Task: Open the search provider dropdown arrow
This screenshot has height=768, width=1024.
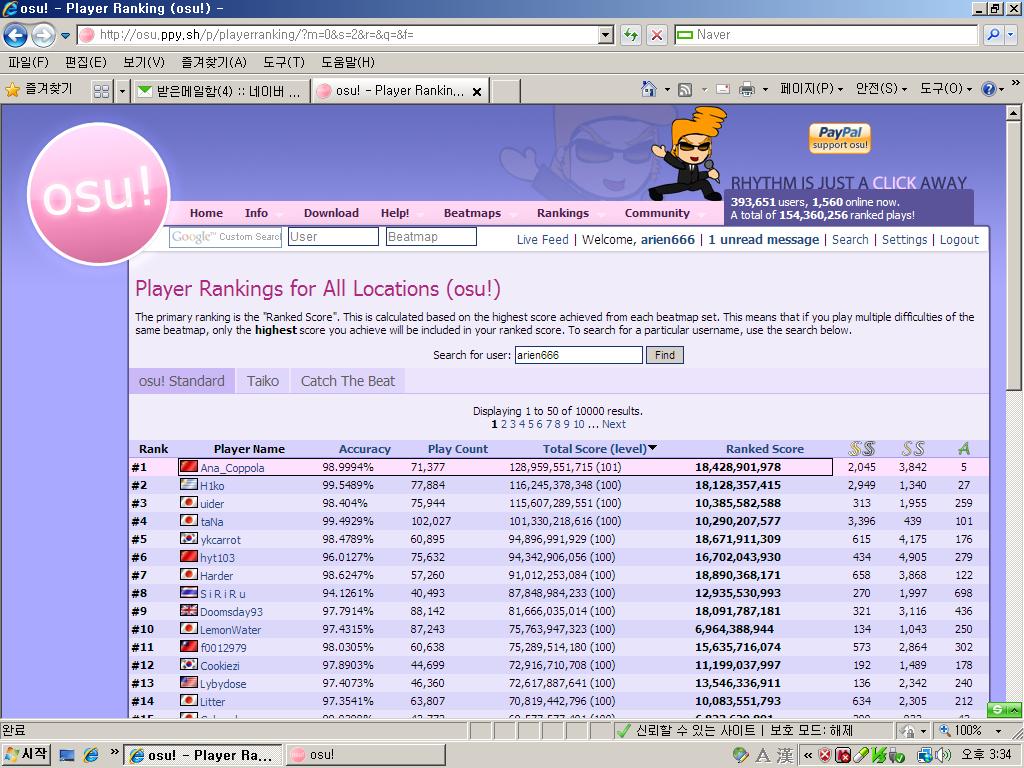Action: [1011, 35]
